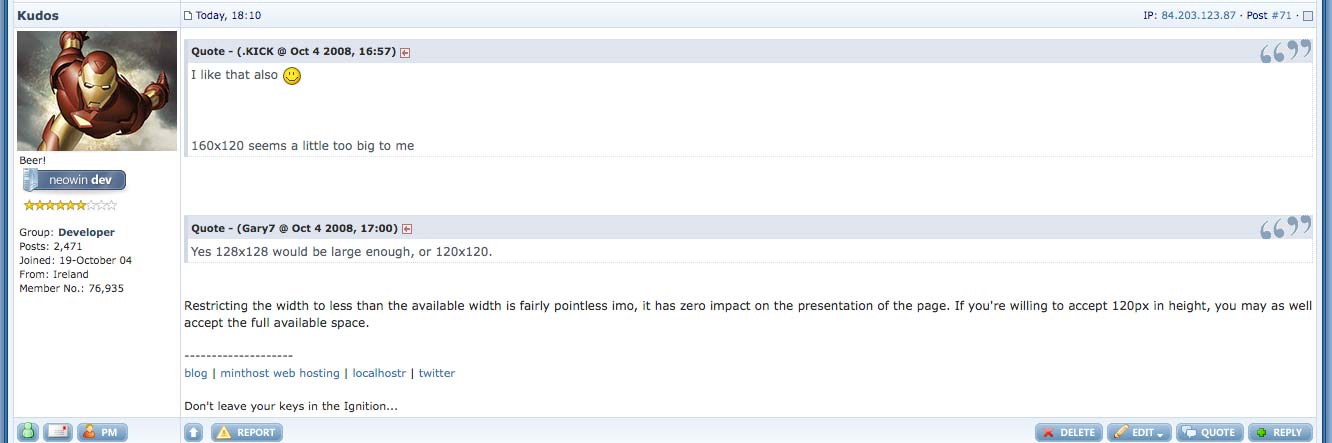Viewport: 1332px width, 443px height.
Task: Open the Edit dropdown menu
Action: [x=1139, y=432]
